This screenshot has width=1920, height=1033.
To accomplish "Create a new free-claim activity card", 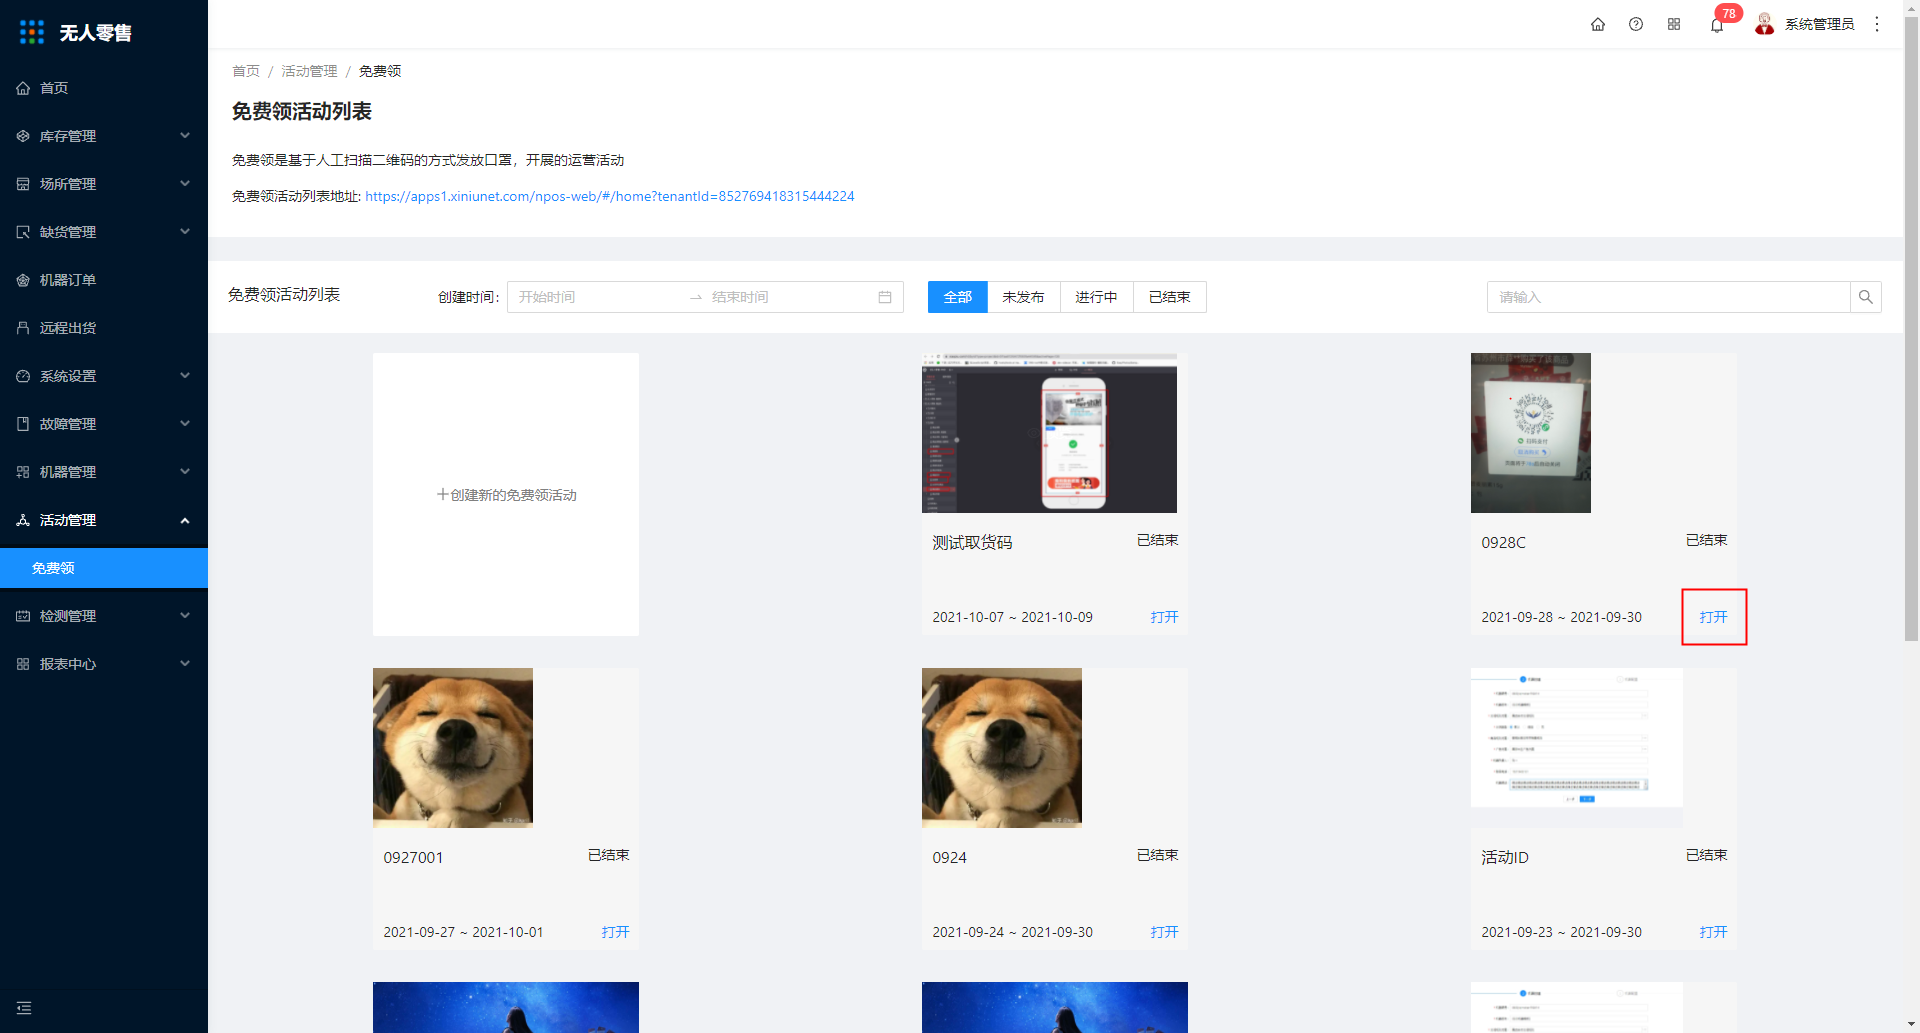I will [506, 495].
